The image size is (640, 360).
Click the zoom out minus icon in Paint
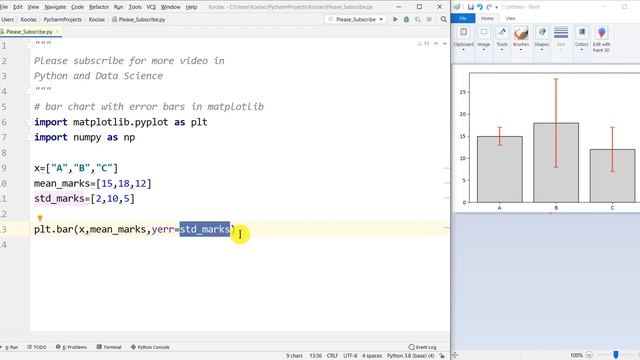point(589,355)
